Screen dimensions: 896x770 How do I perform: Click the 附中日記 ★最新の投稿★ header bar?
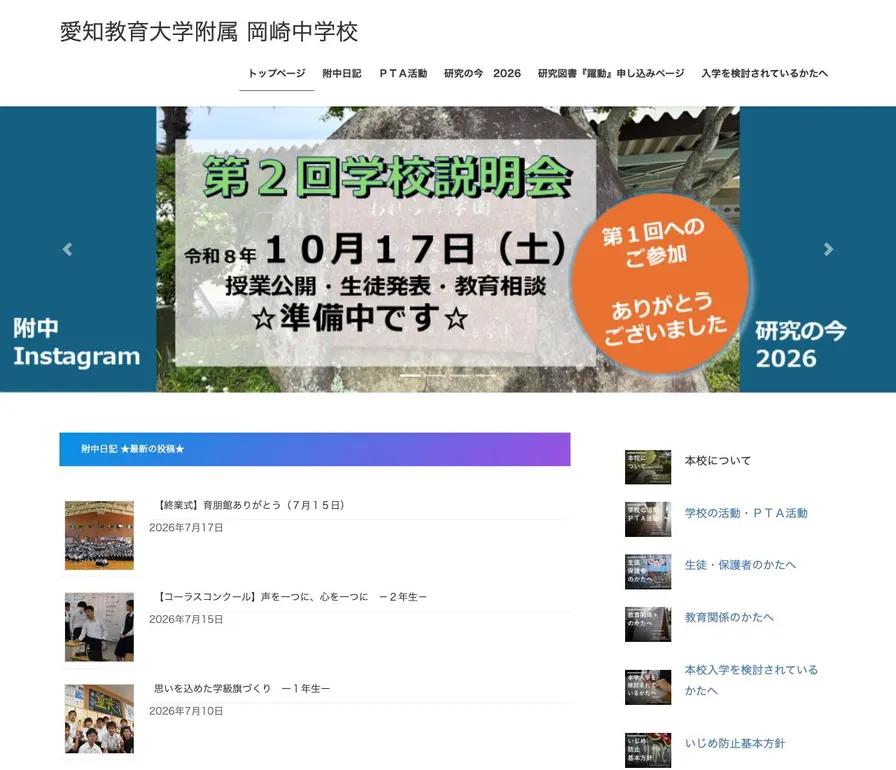tap(315, 449)
